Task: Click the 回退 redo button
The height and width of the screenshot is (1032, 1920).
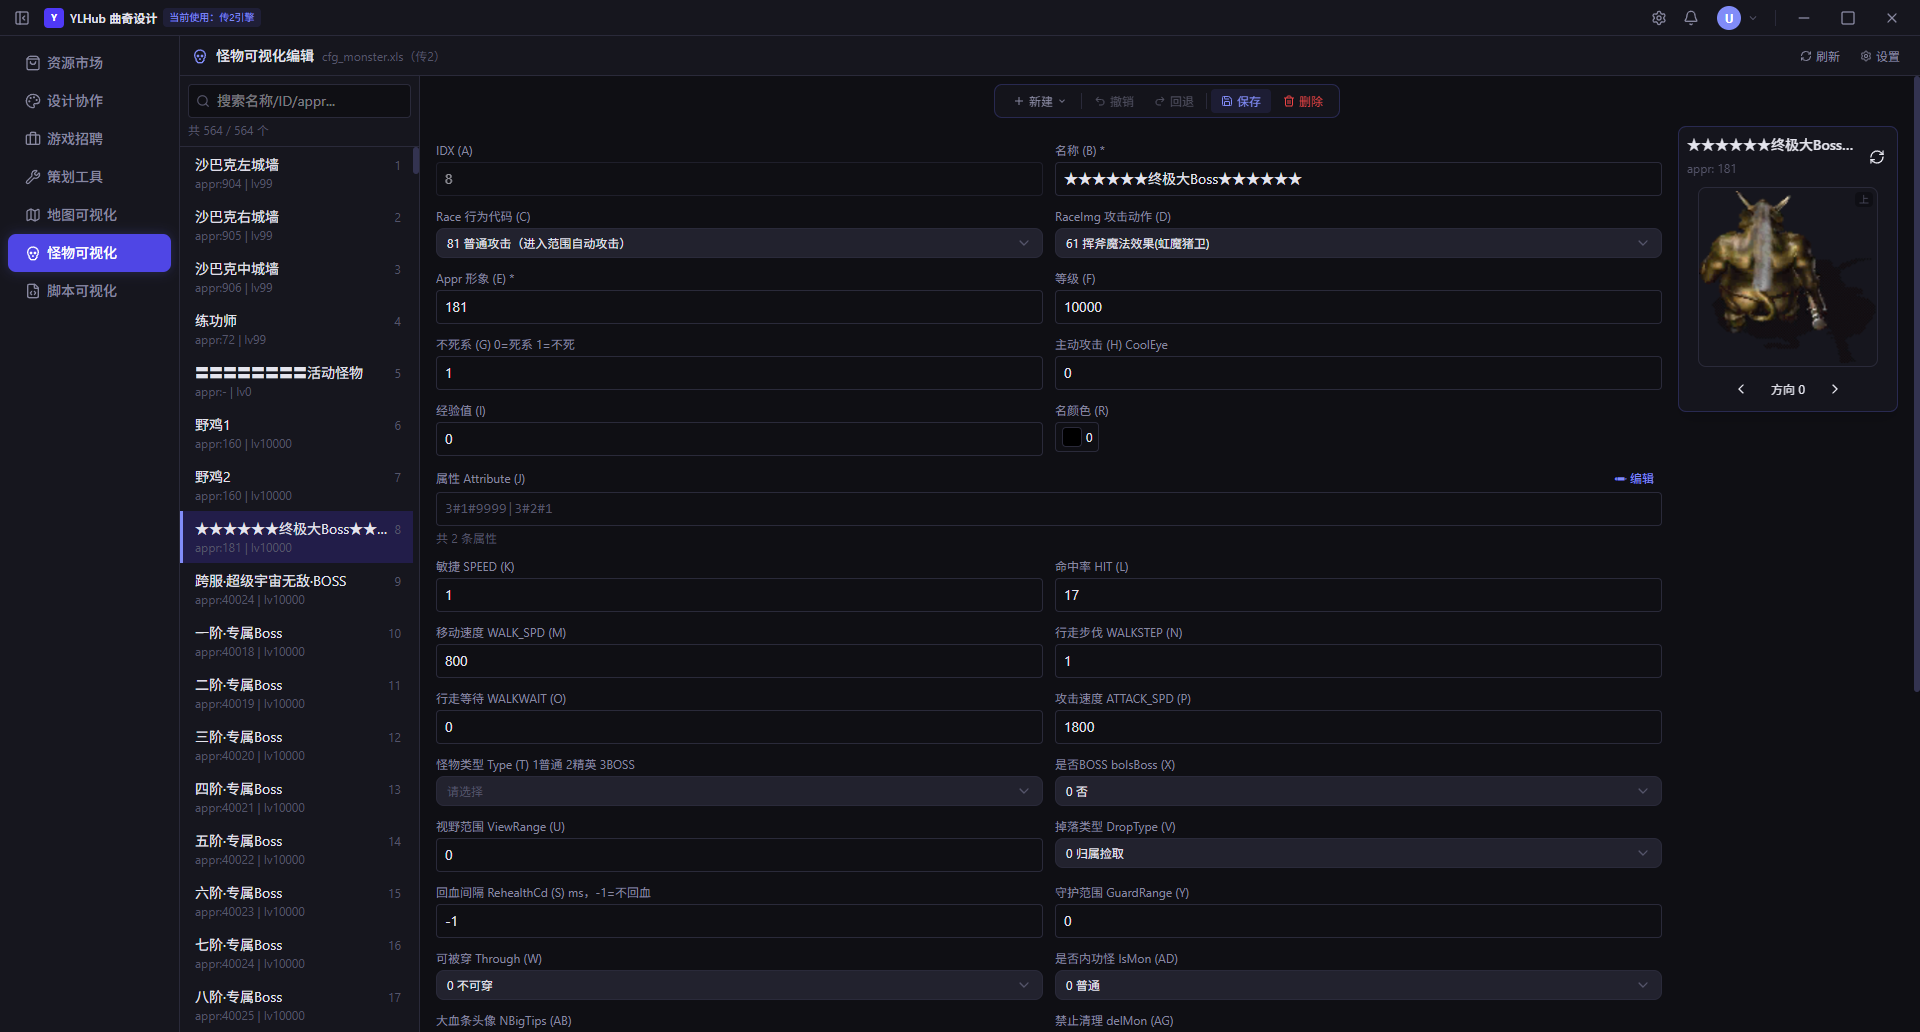Action: pos(1174,101)
